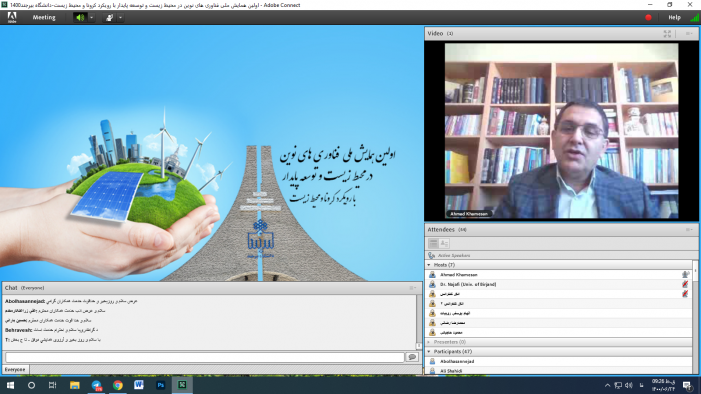The image size is (701, 394).
Task: Click the green connection status bars
Action: [695, 17]
